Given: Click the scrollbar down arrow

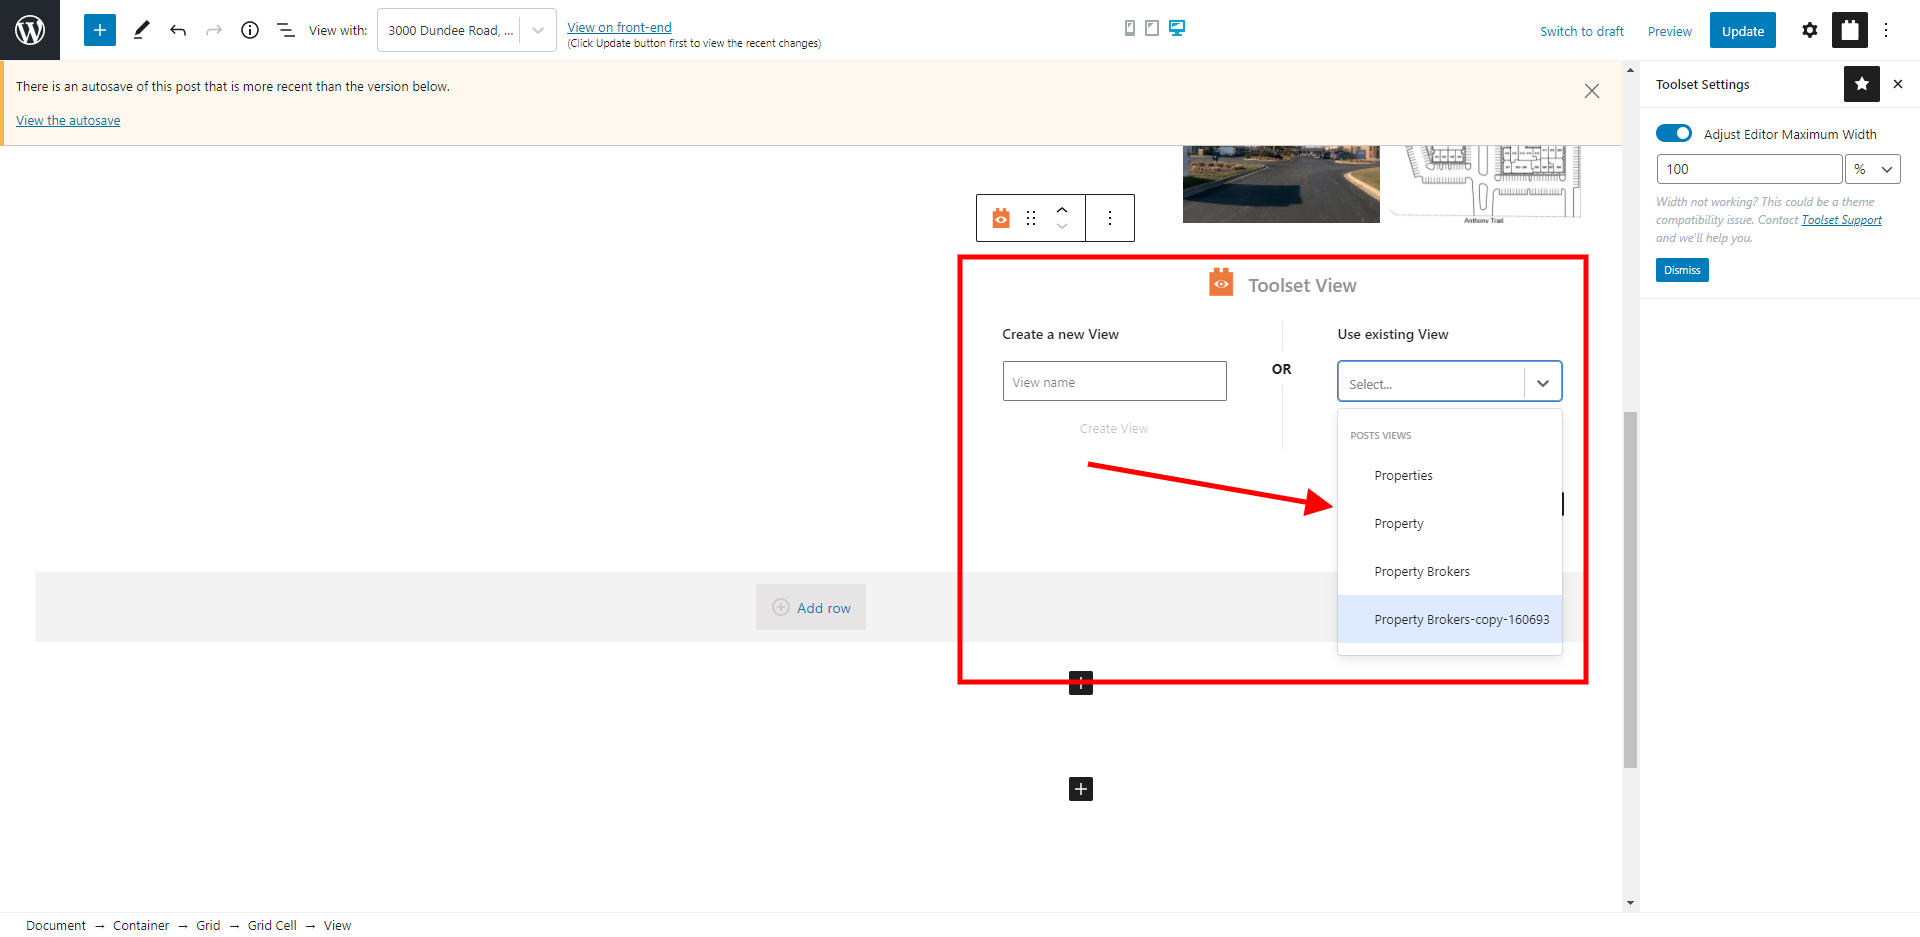Looking at the screenshot, I should (x=1630, y=903).
